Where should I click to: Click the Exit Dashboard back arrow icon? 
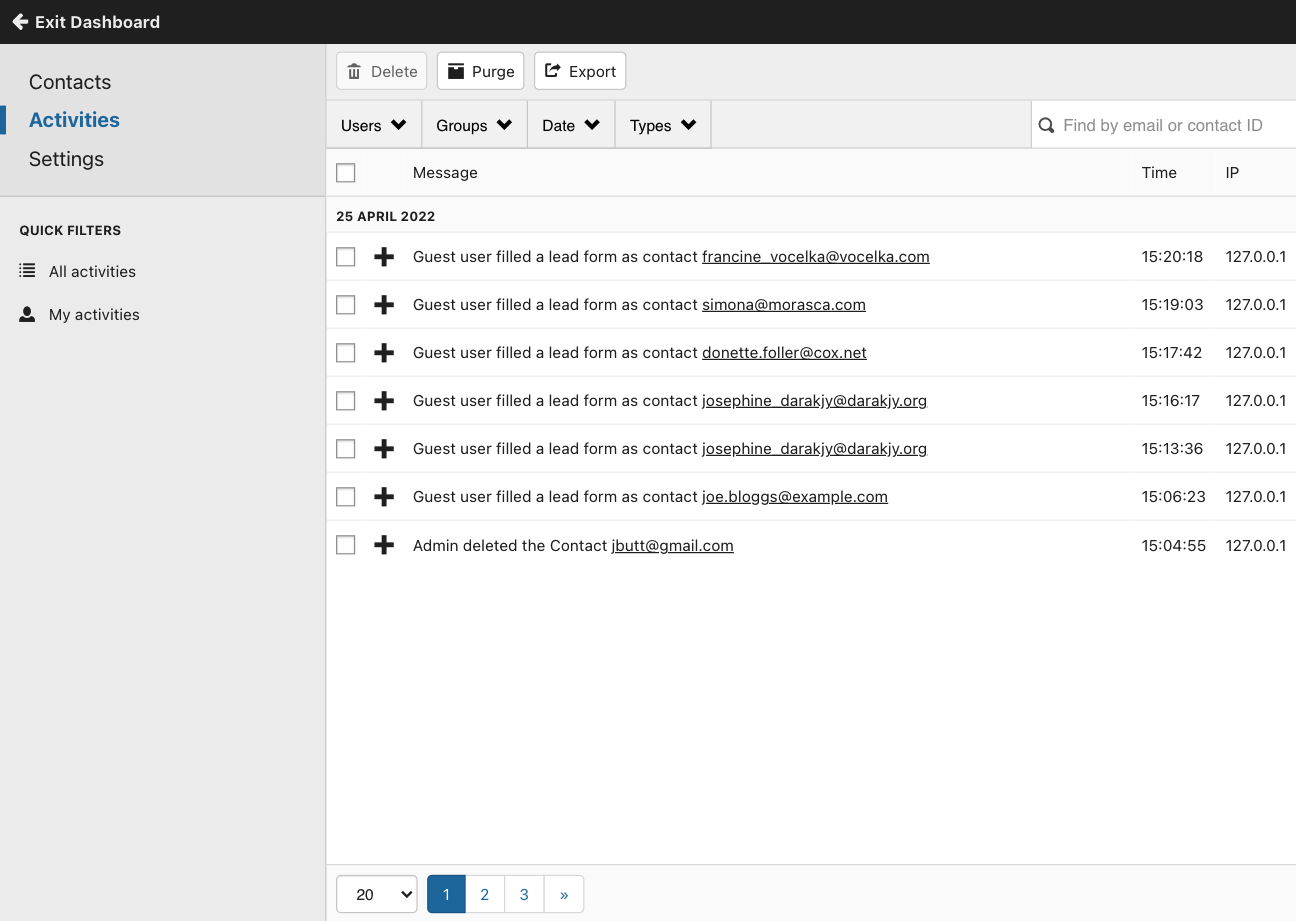(x=19, y=22)
